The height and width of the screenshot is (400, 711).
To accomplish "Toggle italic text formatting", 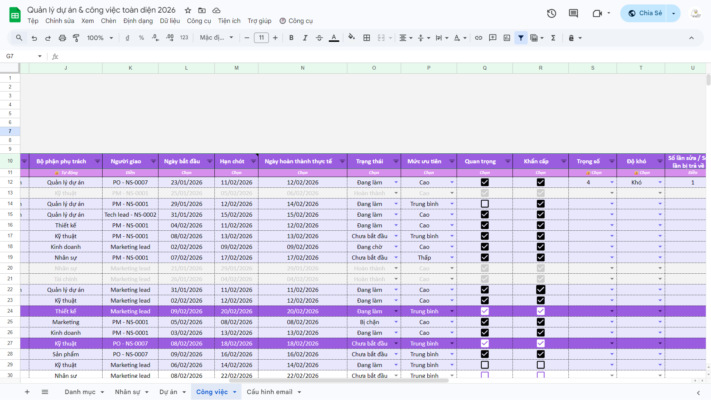I will (x=305, y=38).
